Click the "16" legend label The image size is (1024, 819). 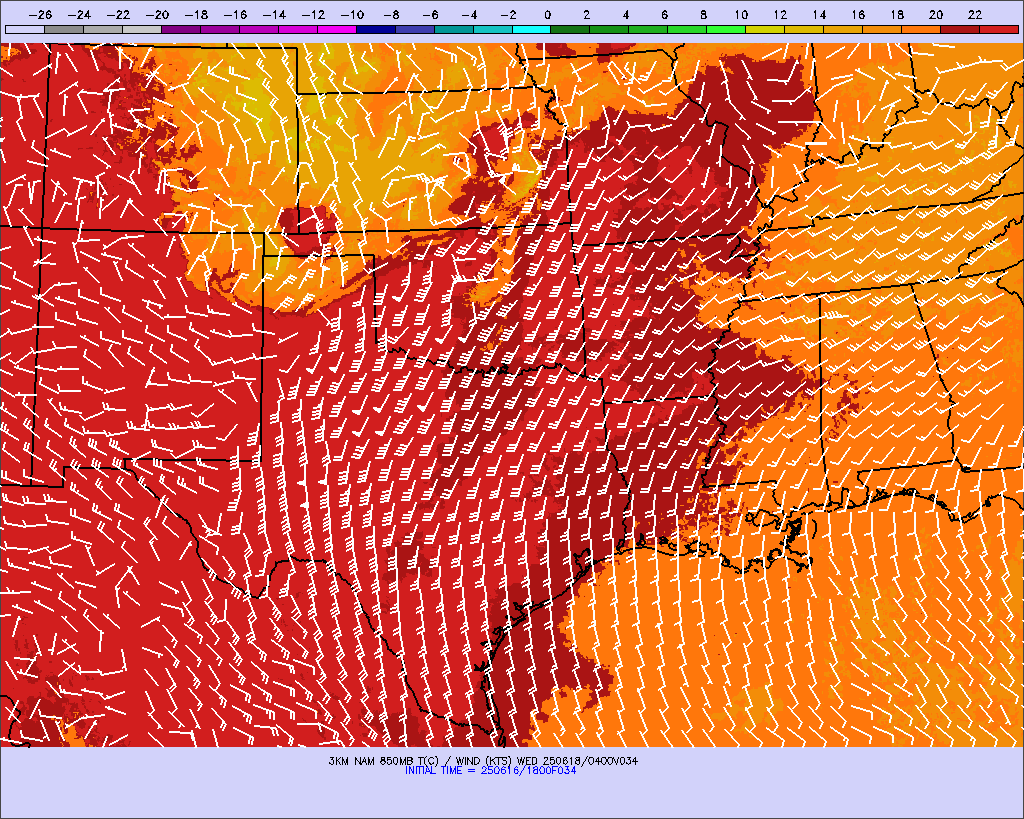(858, 14)
